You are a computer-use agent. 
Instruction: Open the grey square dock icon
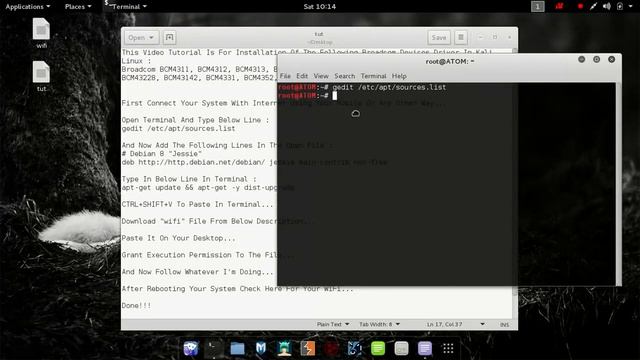[401, 348]
